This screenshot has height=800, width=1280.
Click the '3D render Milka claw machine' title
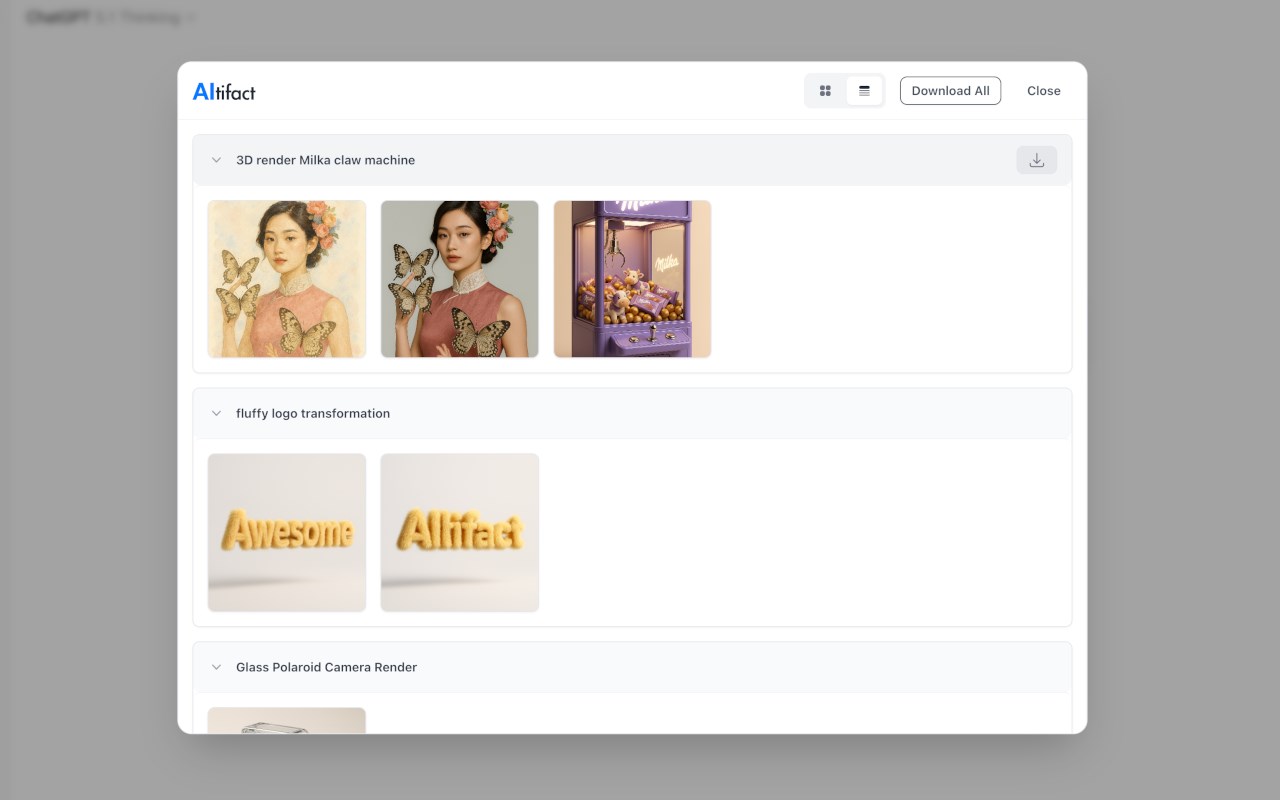coord(325,160)
